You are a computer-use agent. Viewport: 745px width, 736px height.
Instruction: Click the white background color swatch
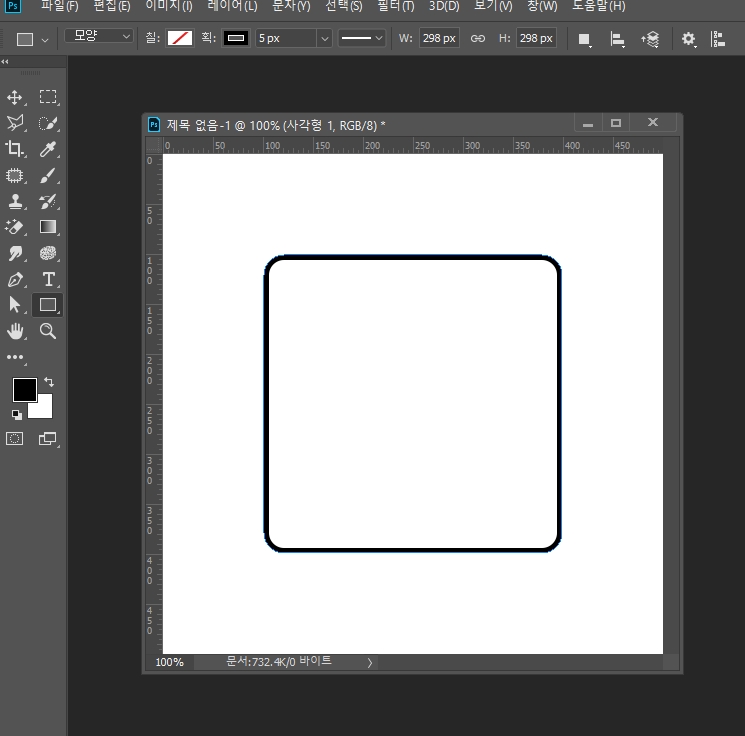[x=44, y=410]
